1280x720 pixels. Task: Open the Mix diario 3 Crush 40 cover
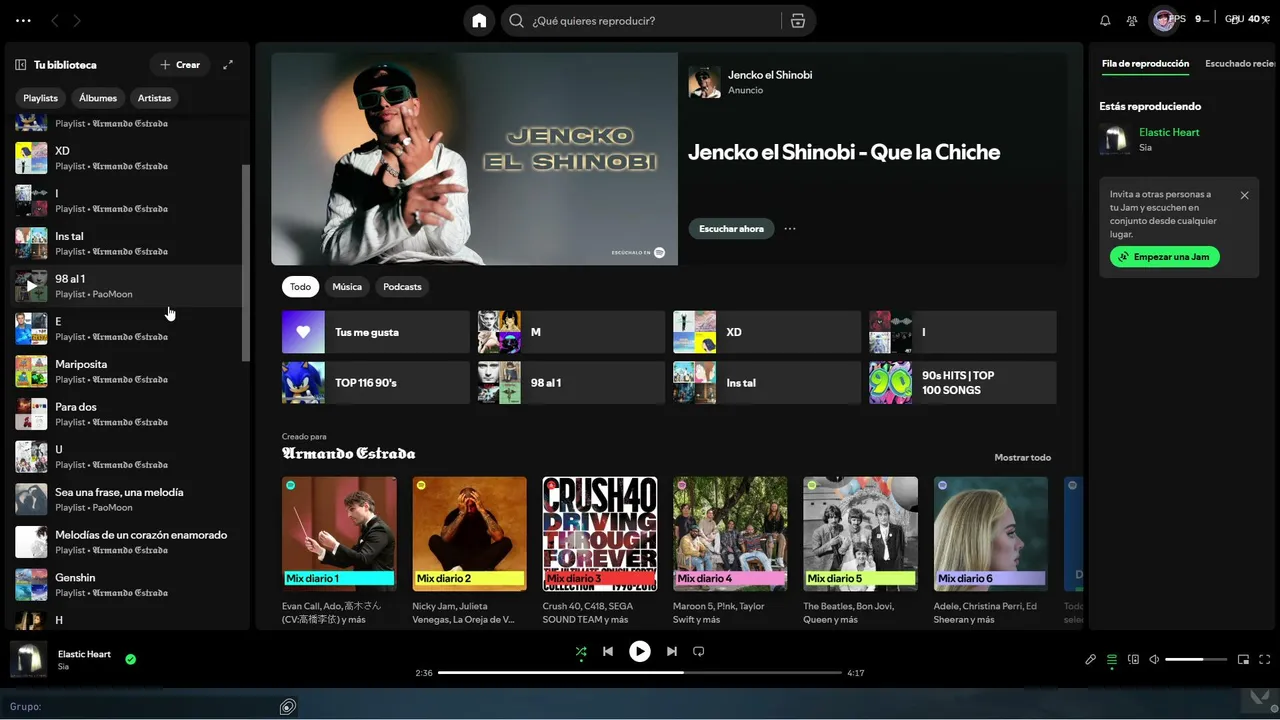pos(600,534)
